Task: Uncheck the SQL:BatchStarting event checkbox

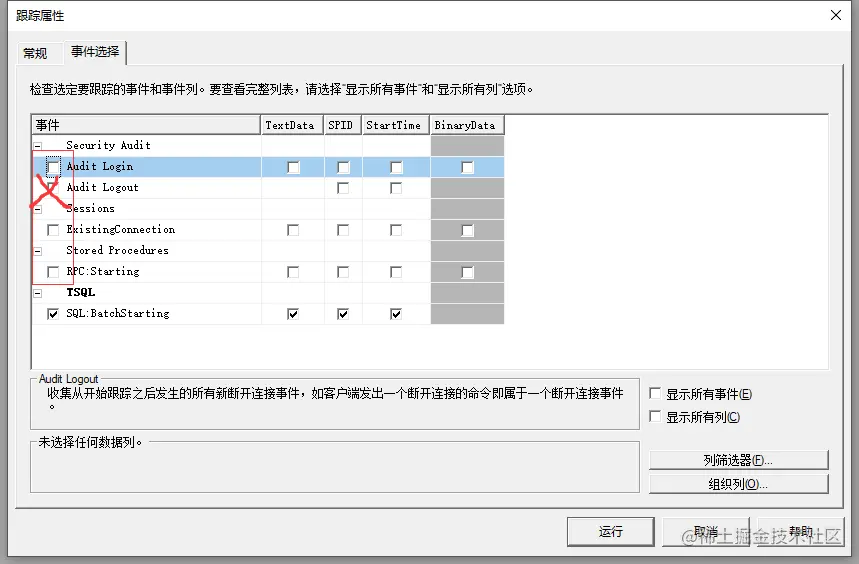Action: (53, 314)
